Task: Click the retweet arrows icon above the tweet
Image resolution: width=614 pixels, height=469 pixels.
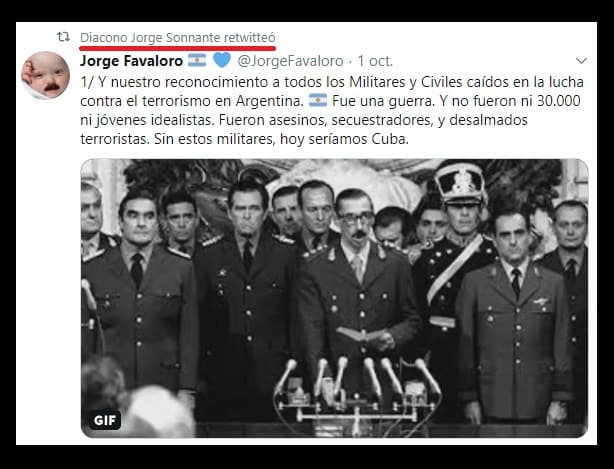Action: (x=63, y=37)
